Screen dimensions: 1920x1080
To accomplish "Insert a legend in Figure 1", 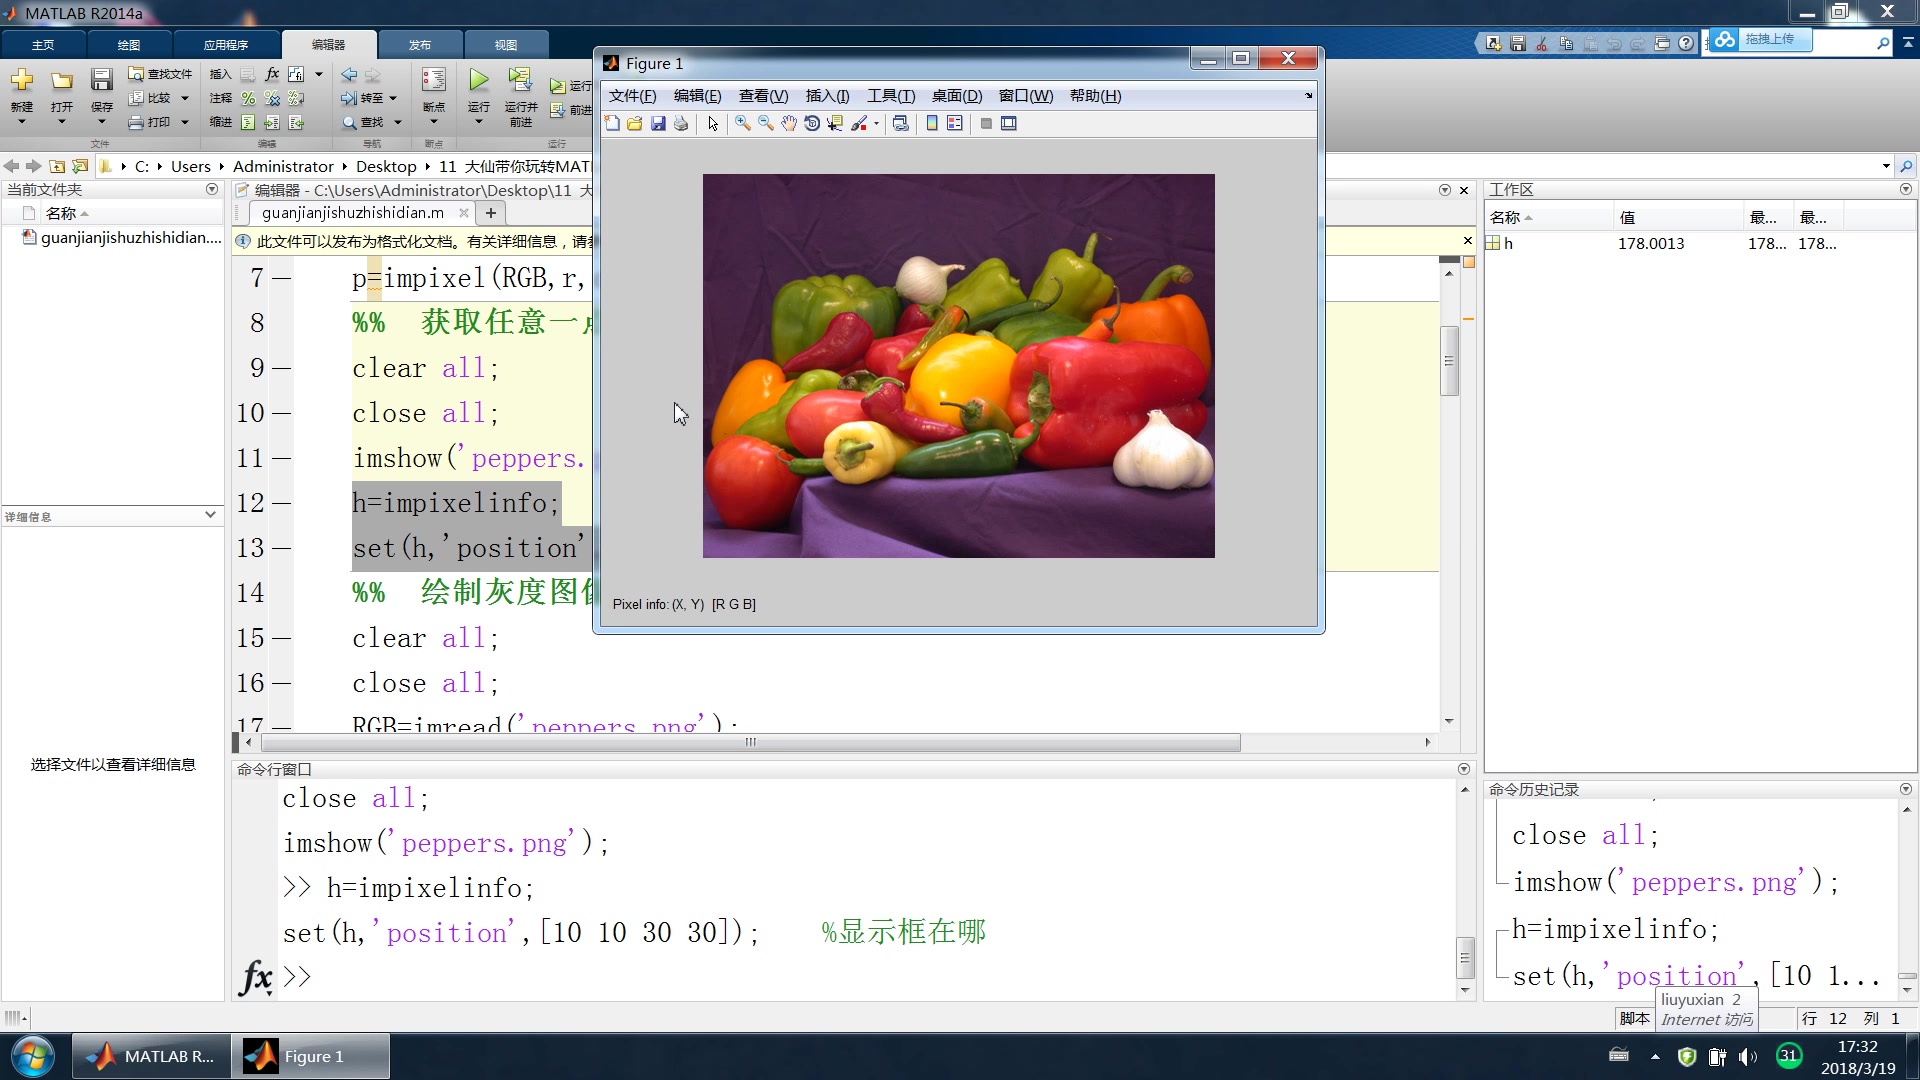I will pos(955,123).
